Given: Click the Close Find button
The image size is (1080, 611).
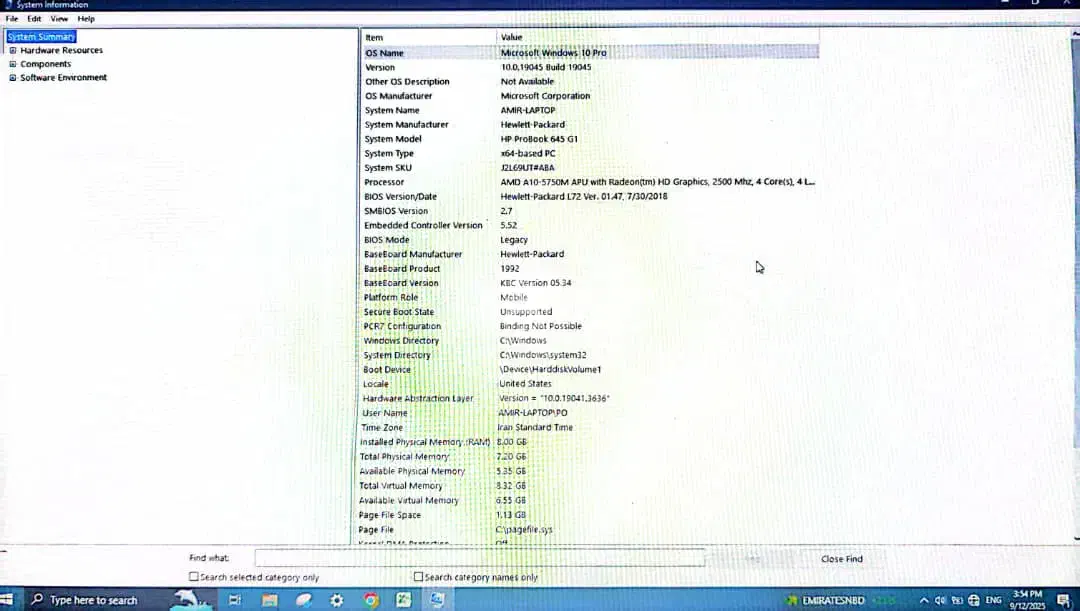Looking at the screenshot, I should (x=841, y=559).
